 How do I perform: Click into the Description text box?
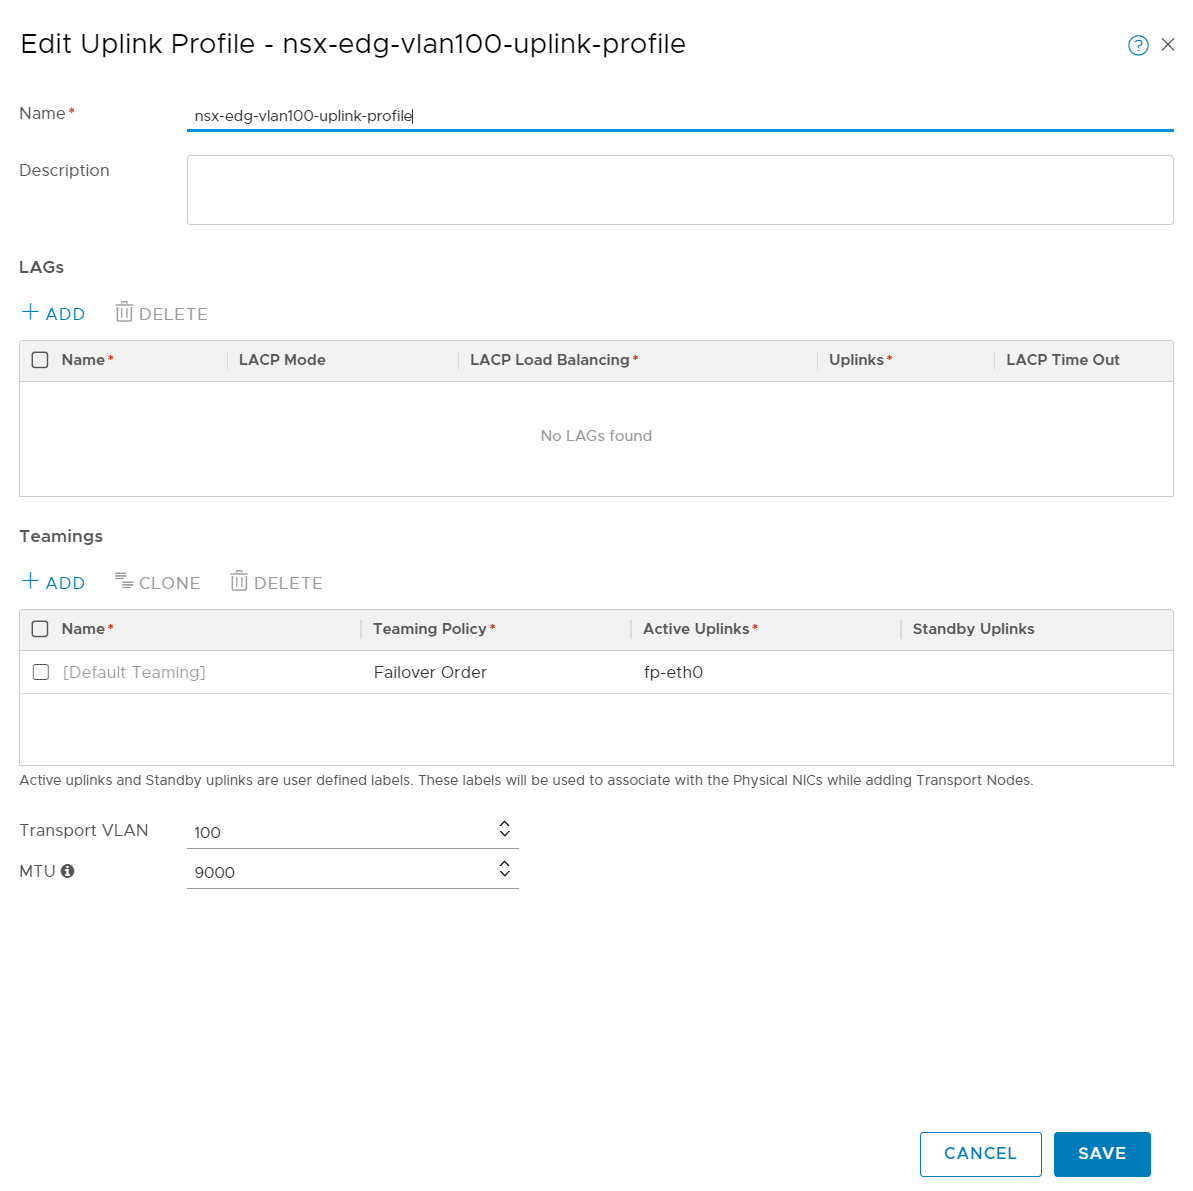click(x=680, y=190)
